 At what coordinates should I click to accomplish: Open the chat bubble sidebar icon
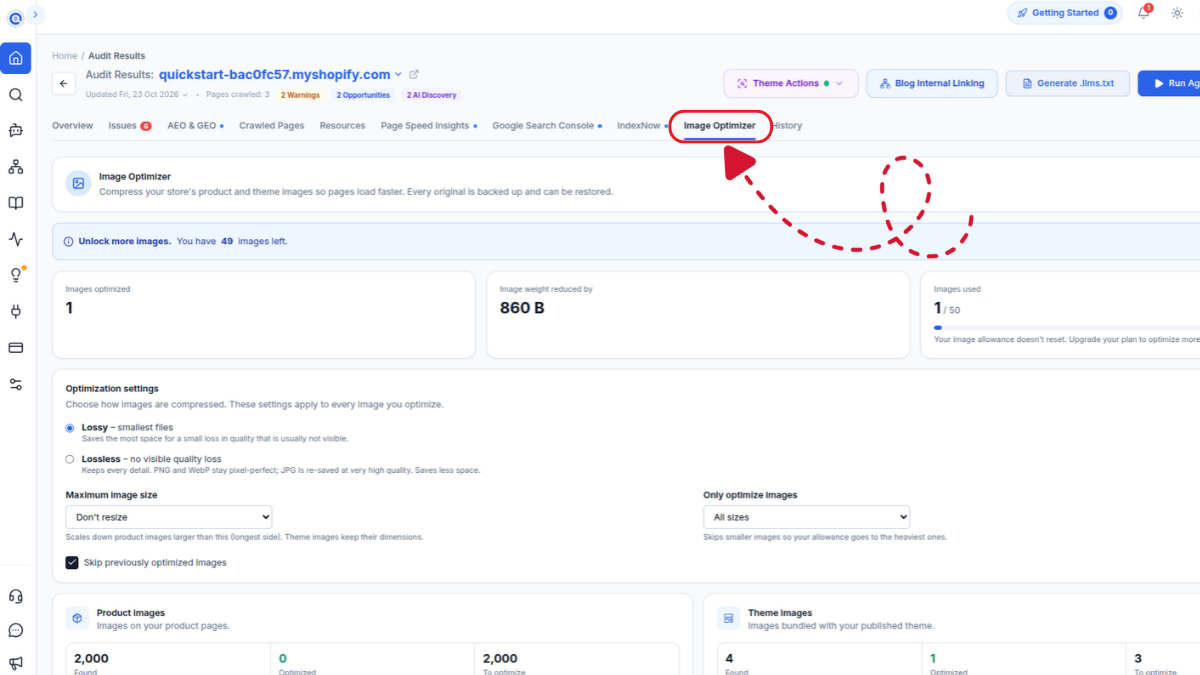pos(16,630)
